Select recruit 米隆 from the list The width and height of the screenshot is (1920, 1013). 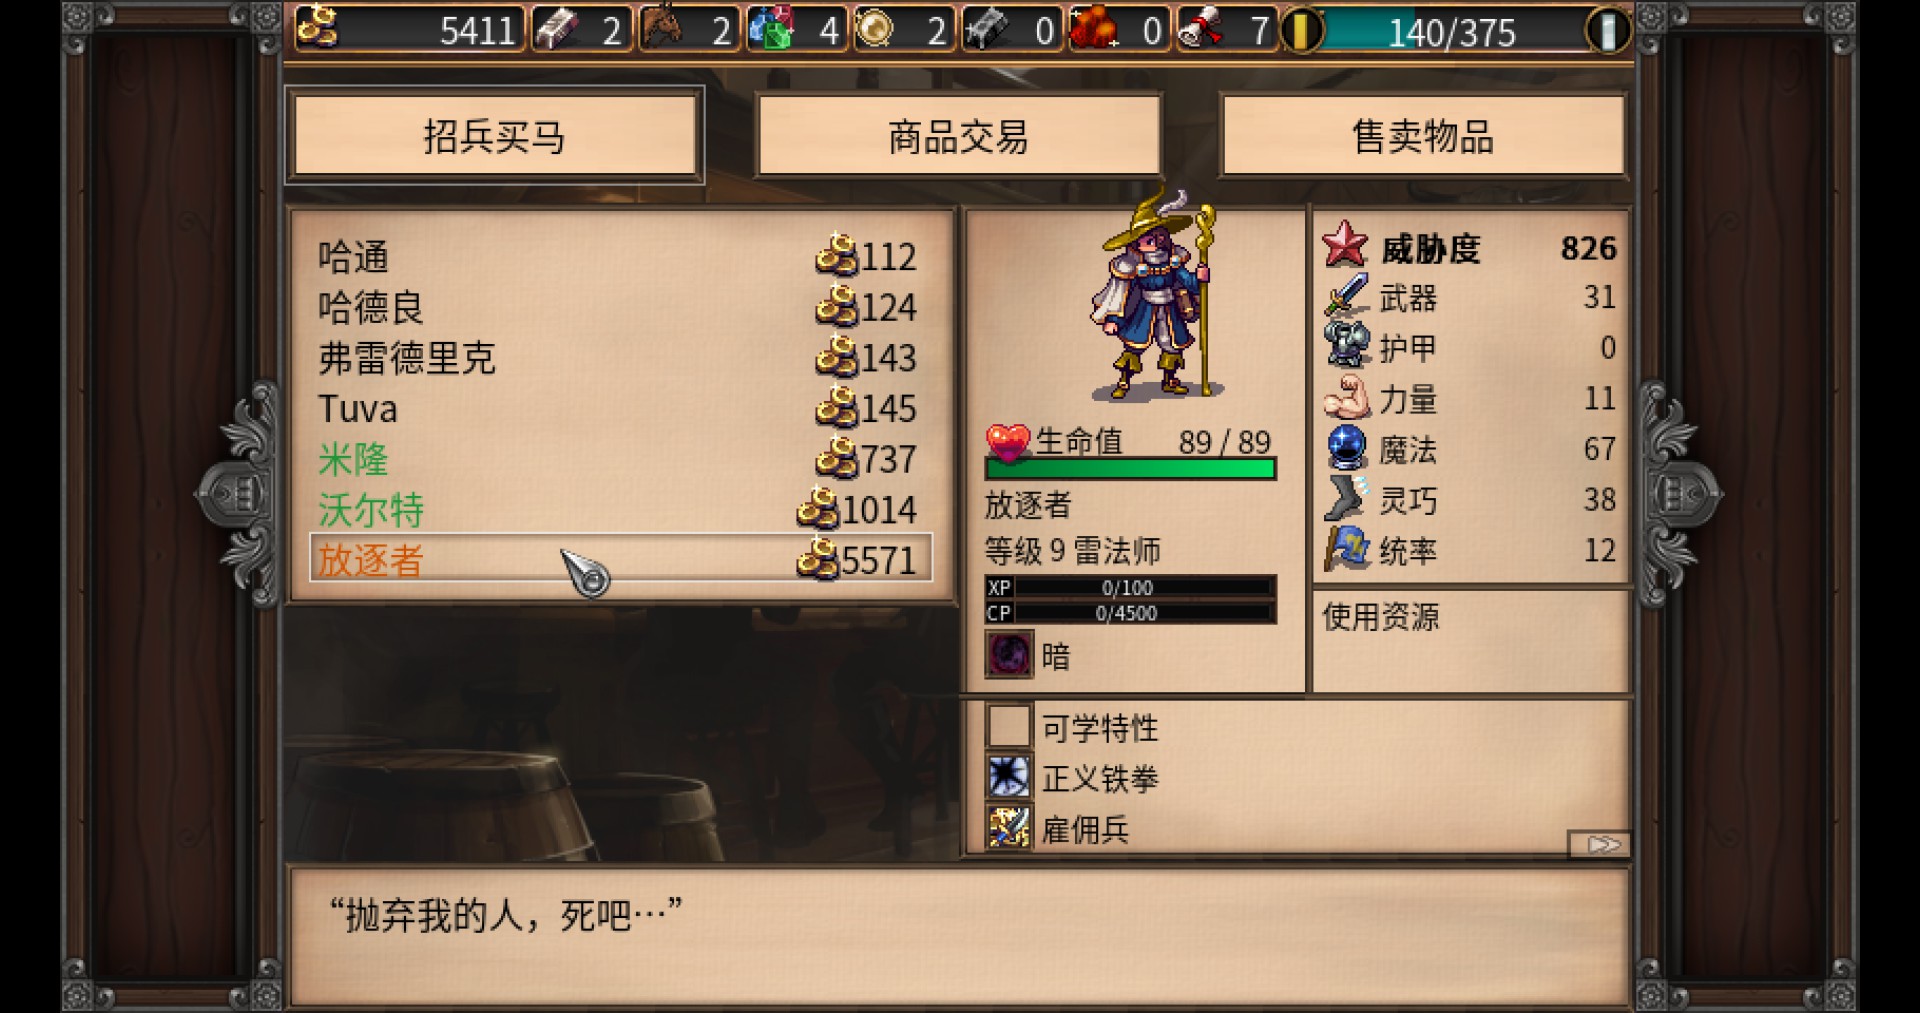(621, 459)
